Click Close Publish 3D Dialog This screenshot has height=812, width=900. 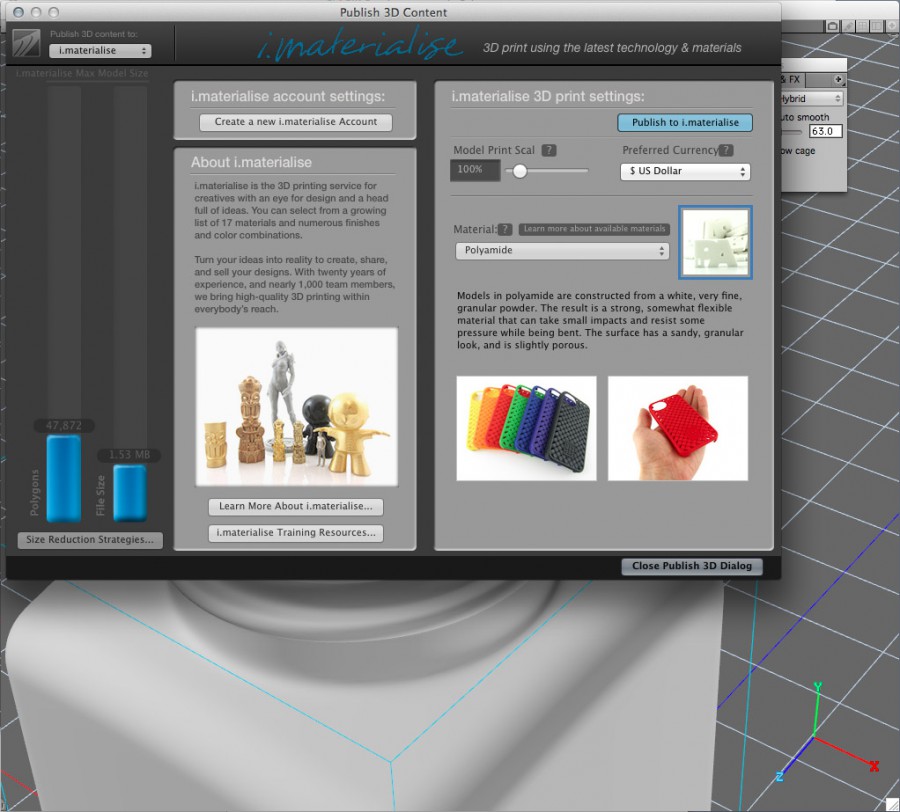pos(692,565)
